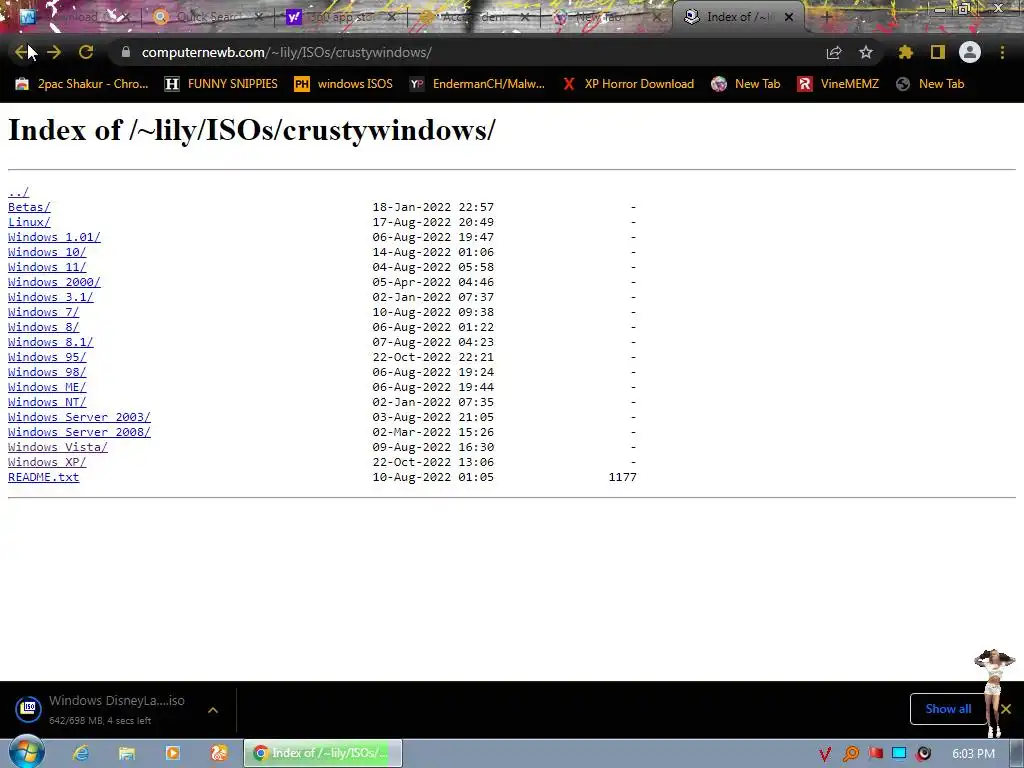Open the EndermanCH/Malw... bookmark
Image resolution: width=1024 pixels, height=768 pixels.
click(x=477, y=84)
